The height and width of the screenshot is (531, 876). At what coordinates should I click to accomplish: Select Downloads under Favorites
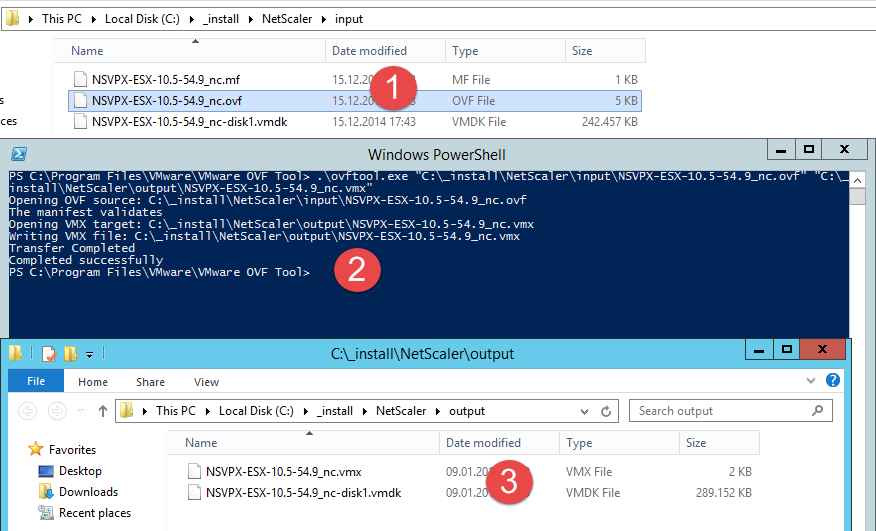pos(89,492)
